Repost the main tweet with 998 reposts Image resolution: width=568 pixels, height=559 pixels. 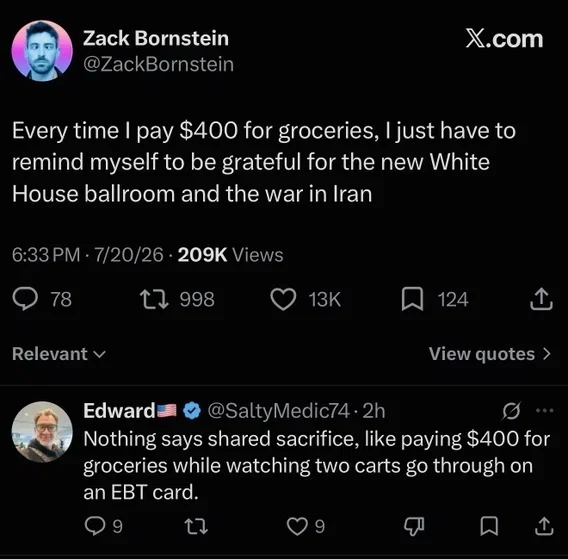click(x=155, y=299)
